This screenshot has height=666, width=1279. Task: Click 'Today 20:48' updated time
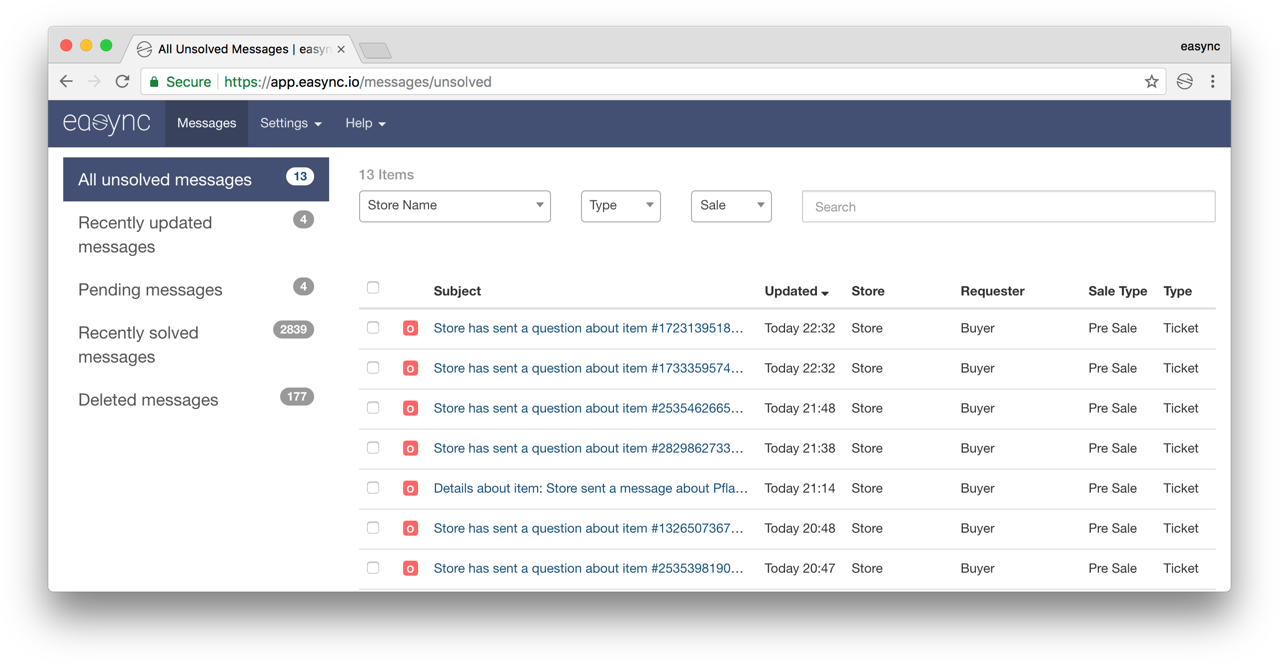tap(799, 528)
